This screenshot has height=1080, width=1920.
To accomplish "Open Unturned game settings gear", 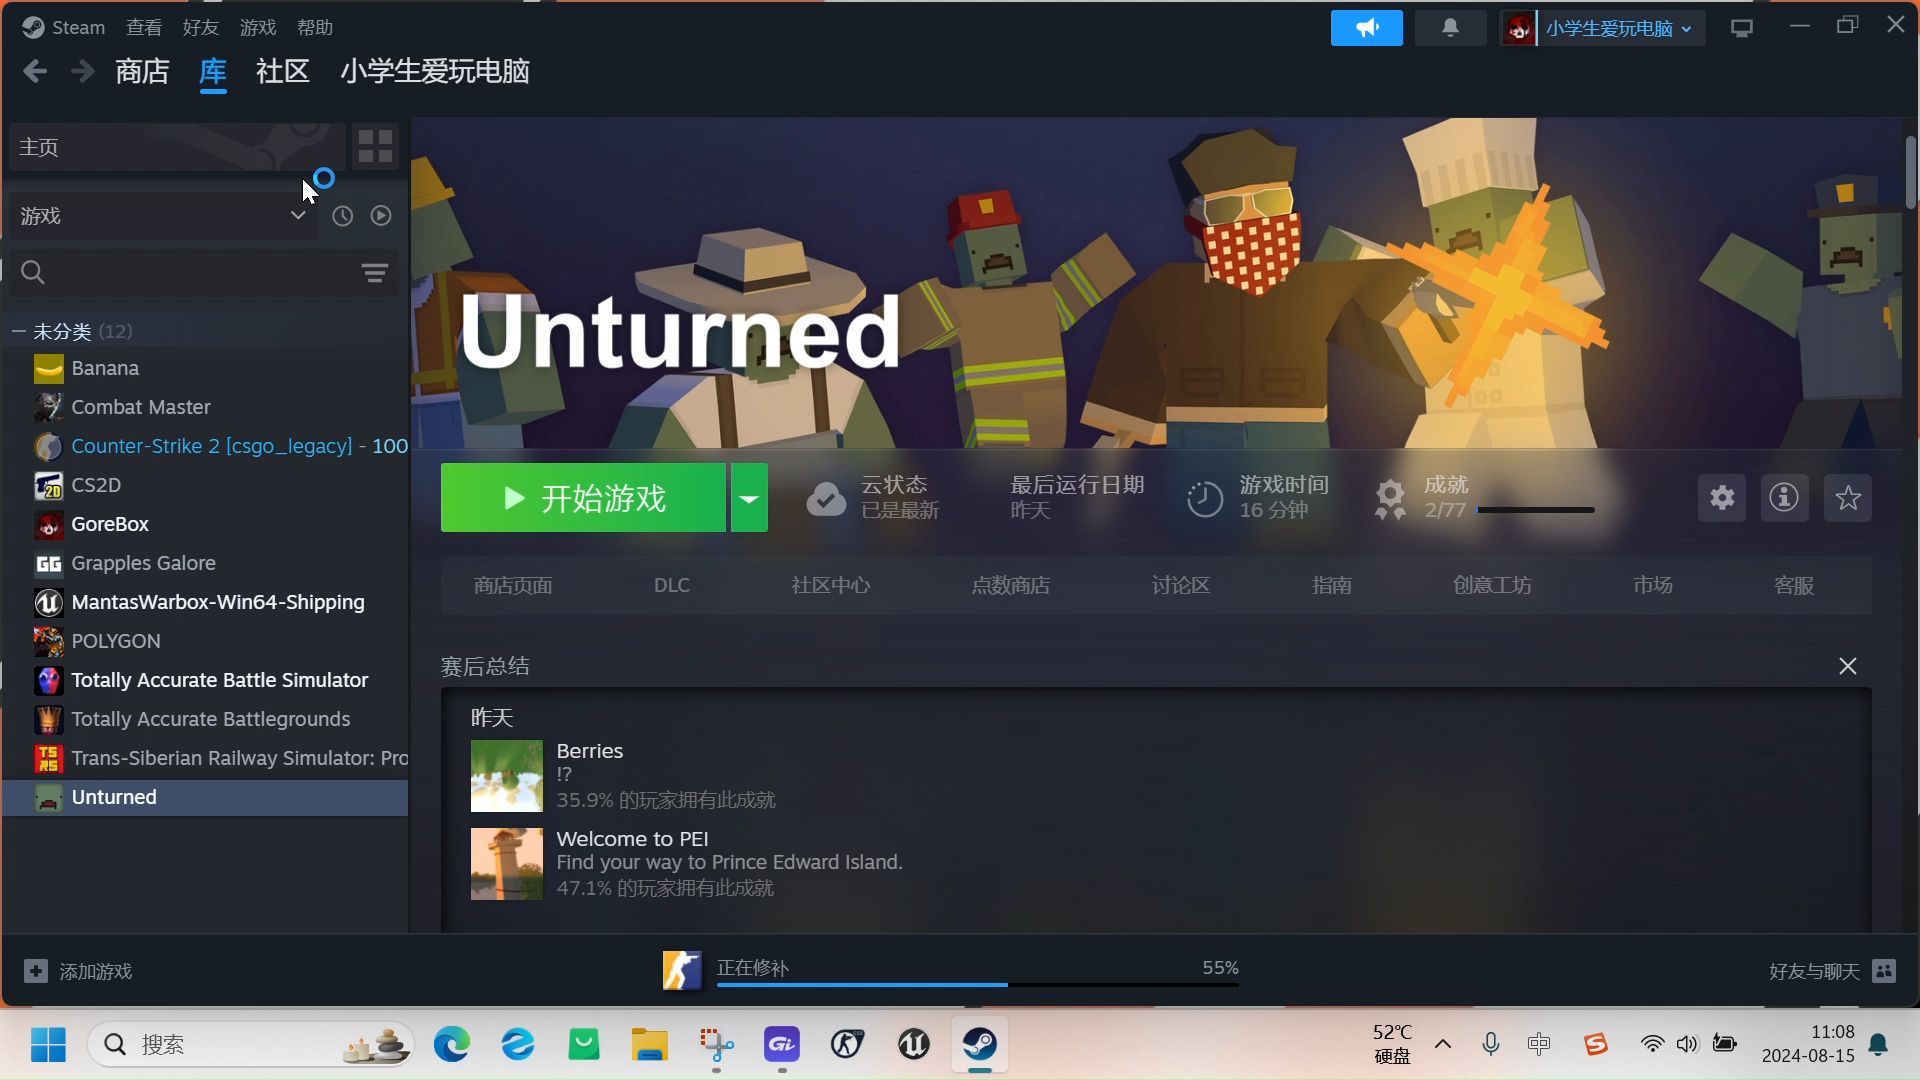I will tap(1721, 498).
